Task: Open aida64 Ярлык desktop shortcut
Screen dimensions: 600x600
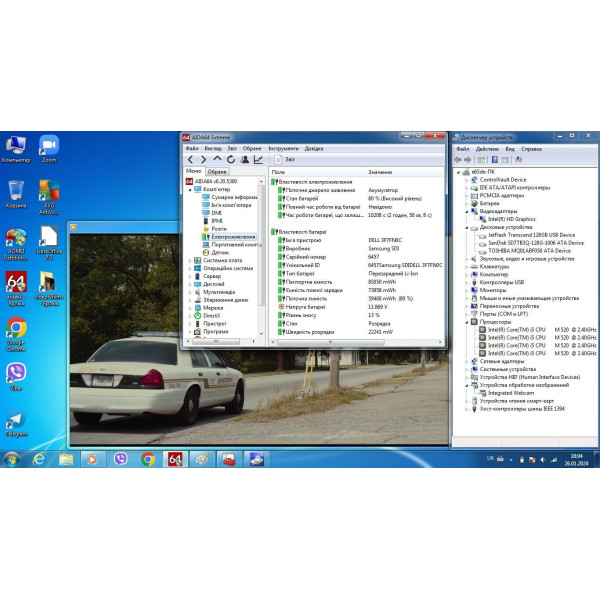Action: [x=16, y=289]
